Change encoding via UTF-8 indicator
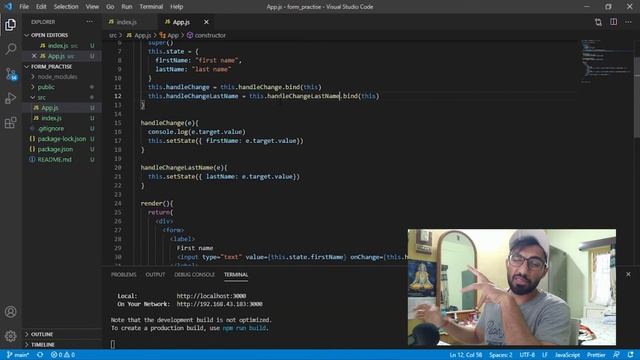The height and width of the screenshot is (360, 640). 527,355
